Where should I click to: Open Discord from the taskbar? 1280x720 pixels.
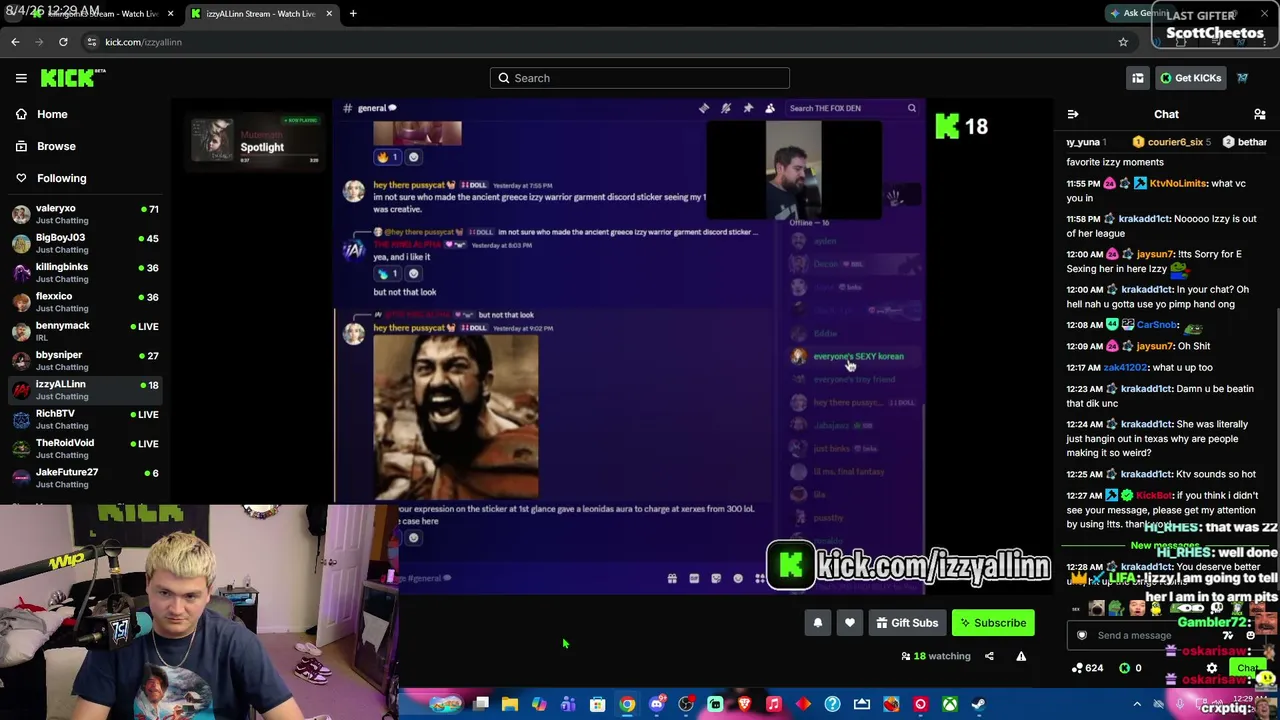[657, 705]
